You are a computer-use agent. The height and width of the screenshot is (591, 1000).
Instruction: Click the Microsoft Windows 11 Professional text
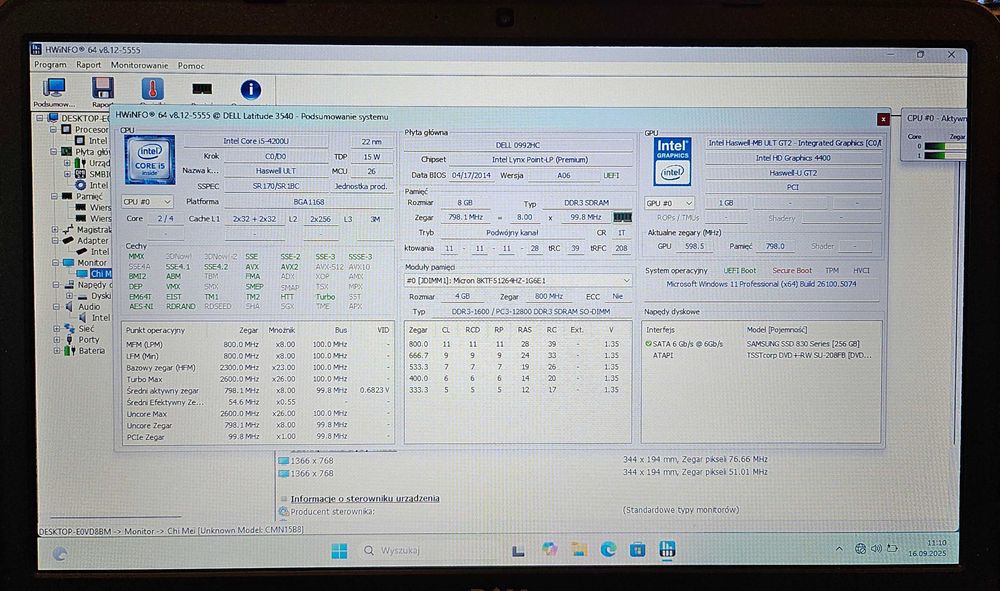761,284
